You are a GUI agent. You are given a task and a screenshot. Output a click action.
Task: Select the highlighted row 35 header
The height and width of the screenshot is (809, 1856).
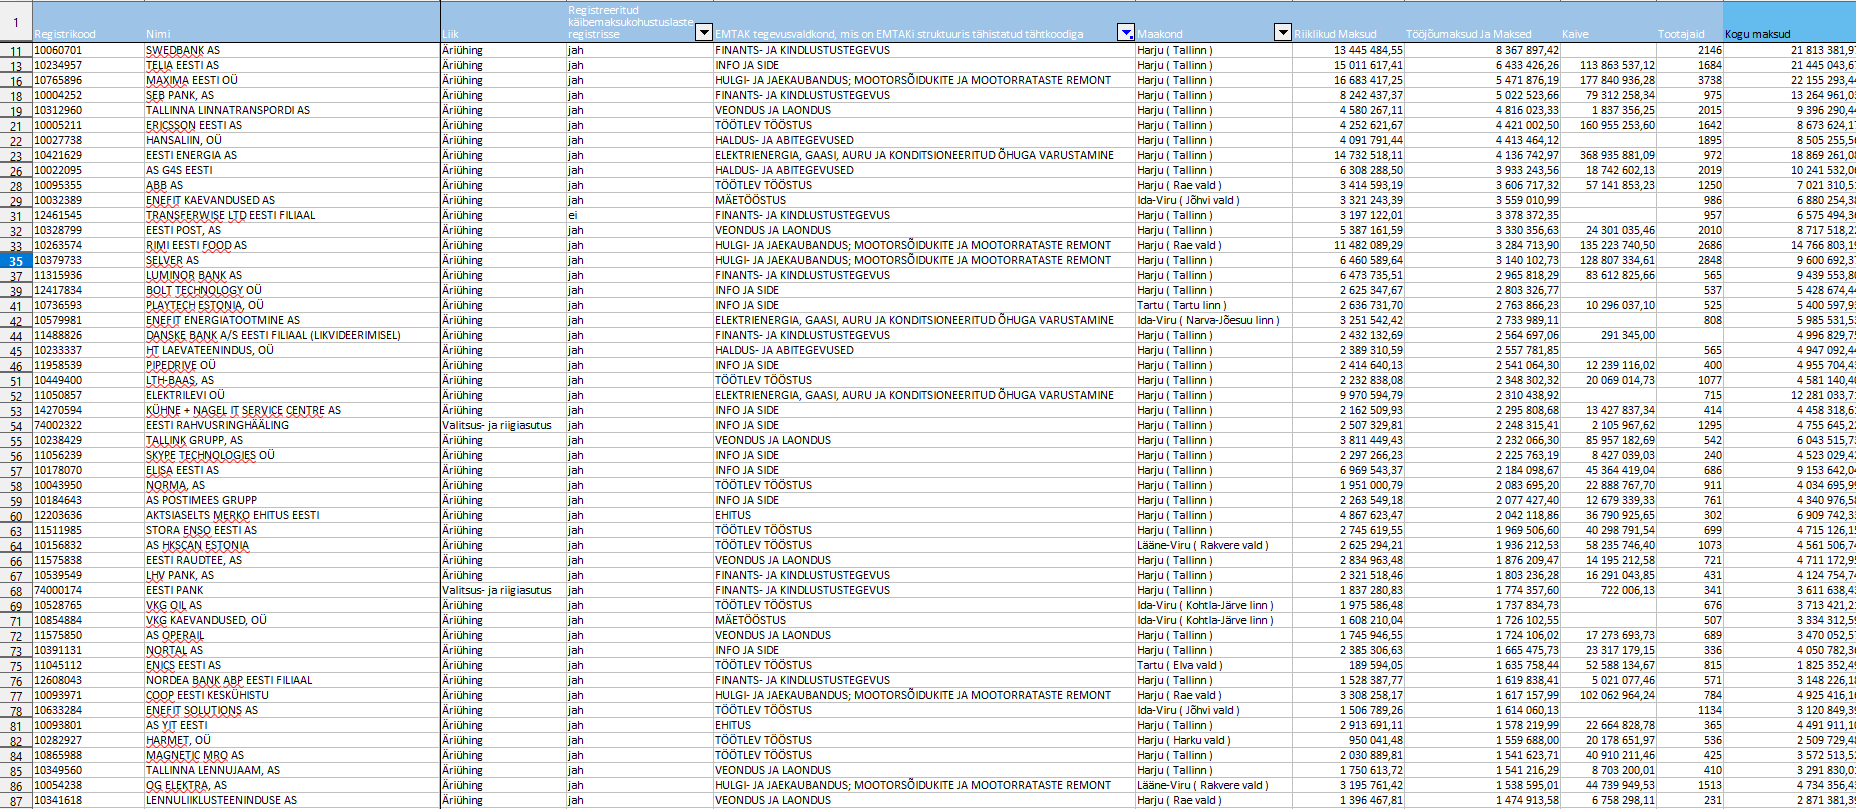16,261
